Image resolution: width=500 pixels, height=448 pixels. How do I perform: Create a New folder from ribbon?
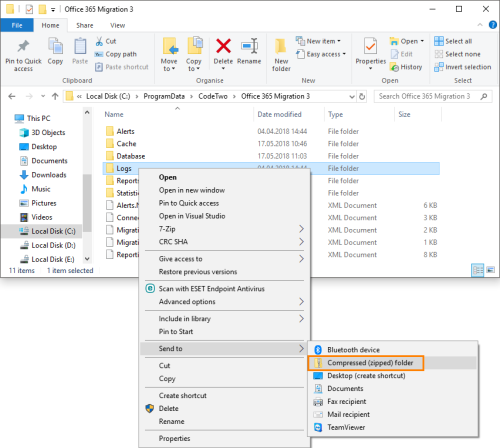(x=281, y=55)
